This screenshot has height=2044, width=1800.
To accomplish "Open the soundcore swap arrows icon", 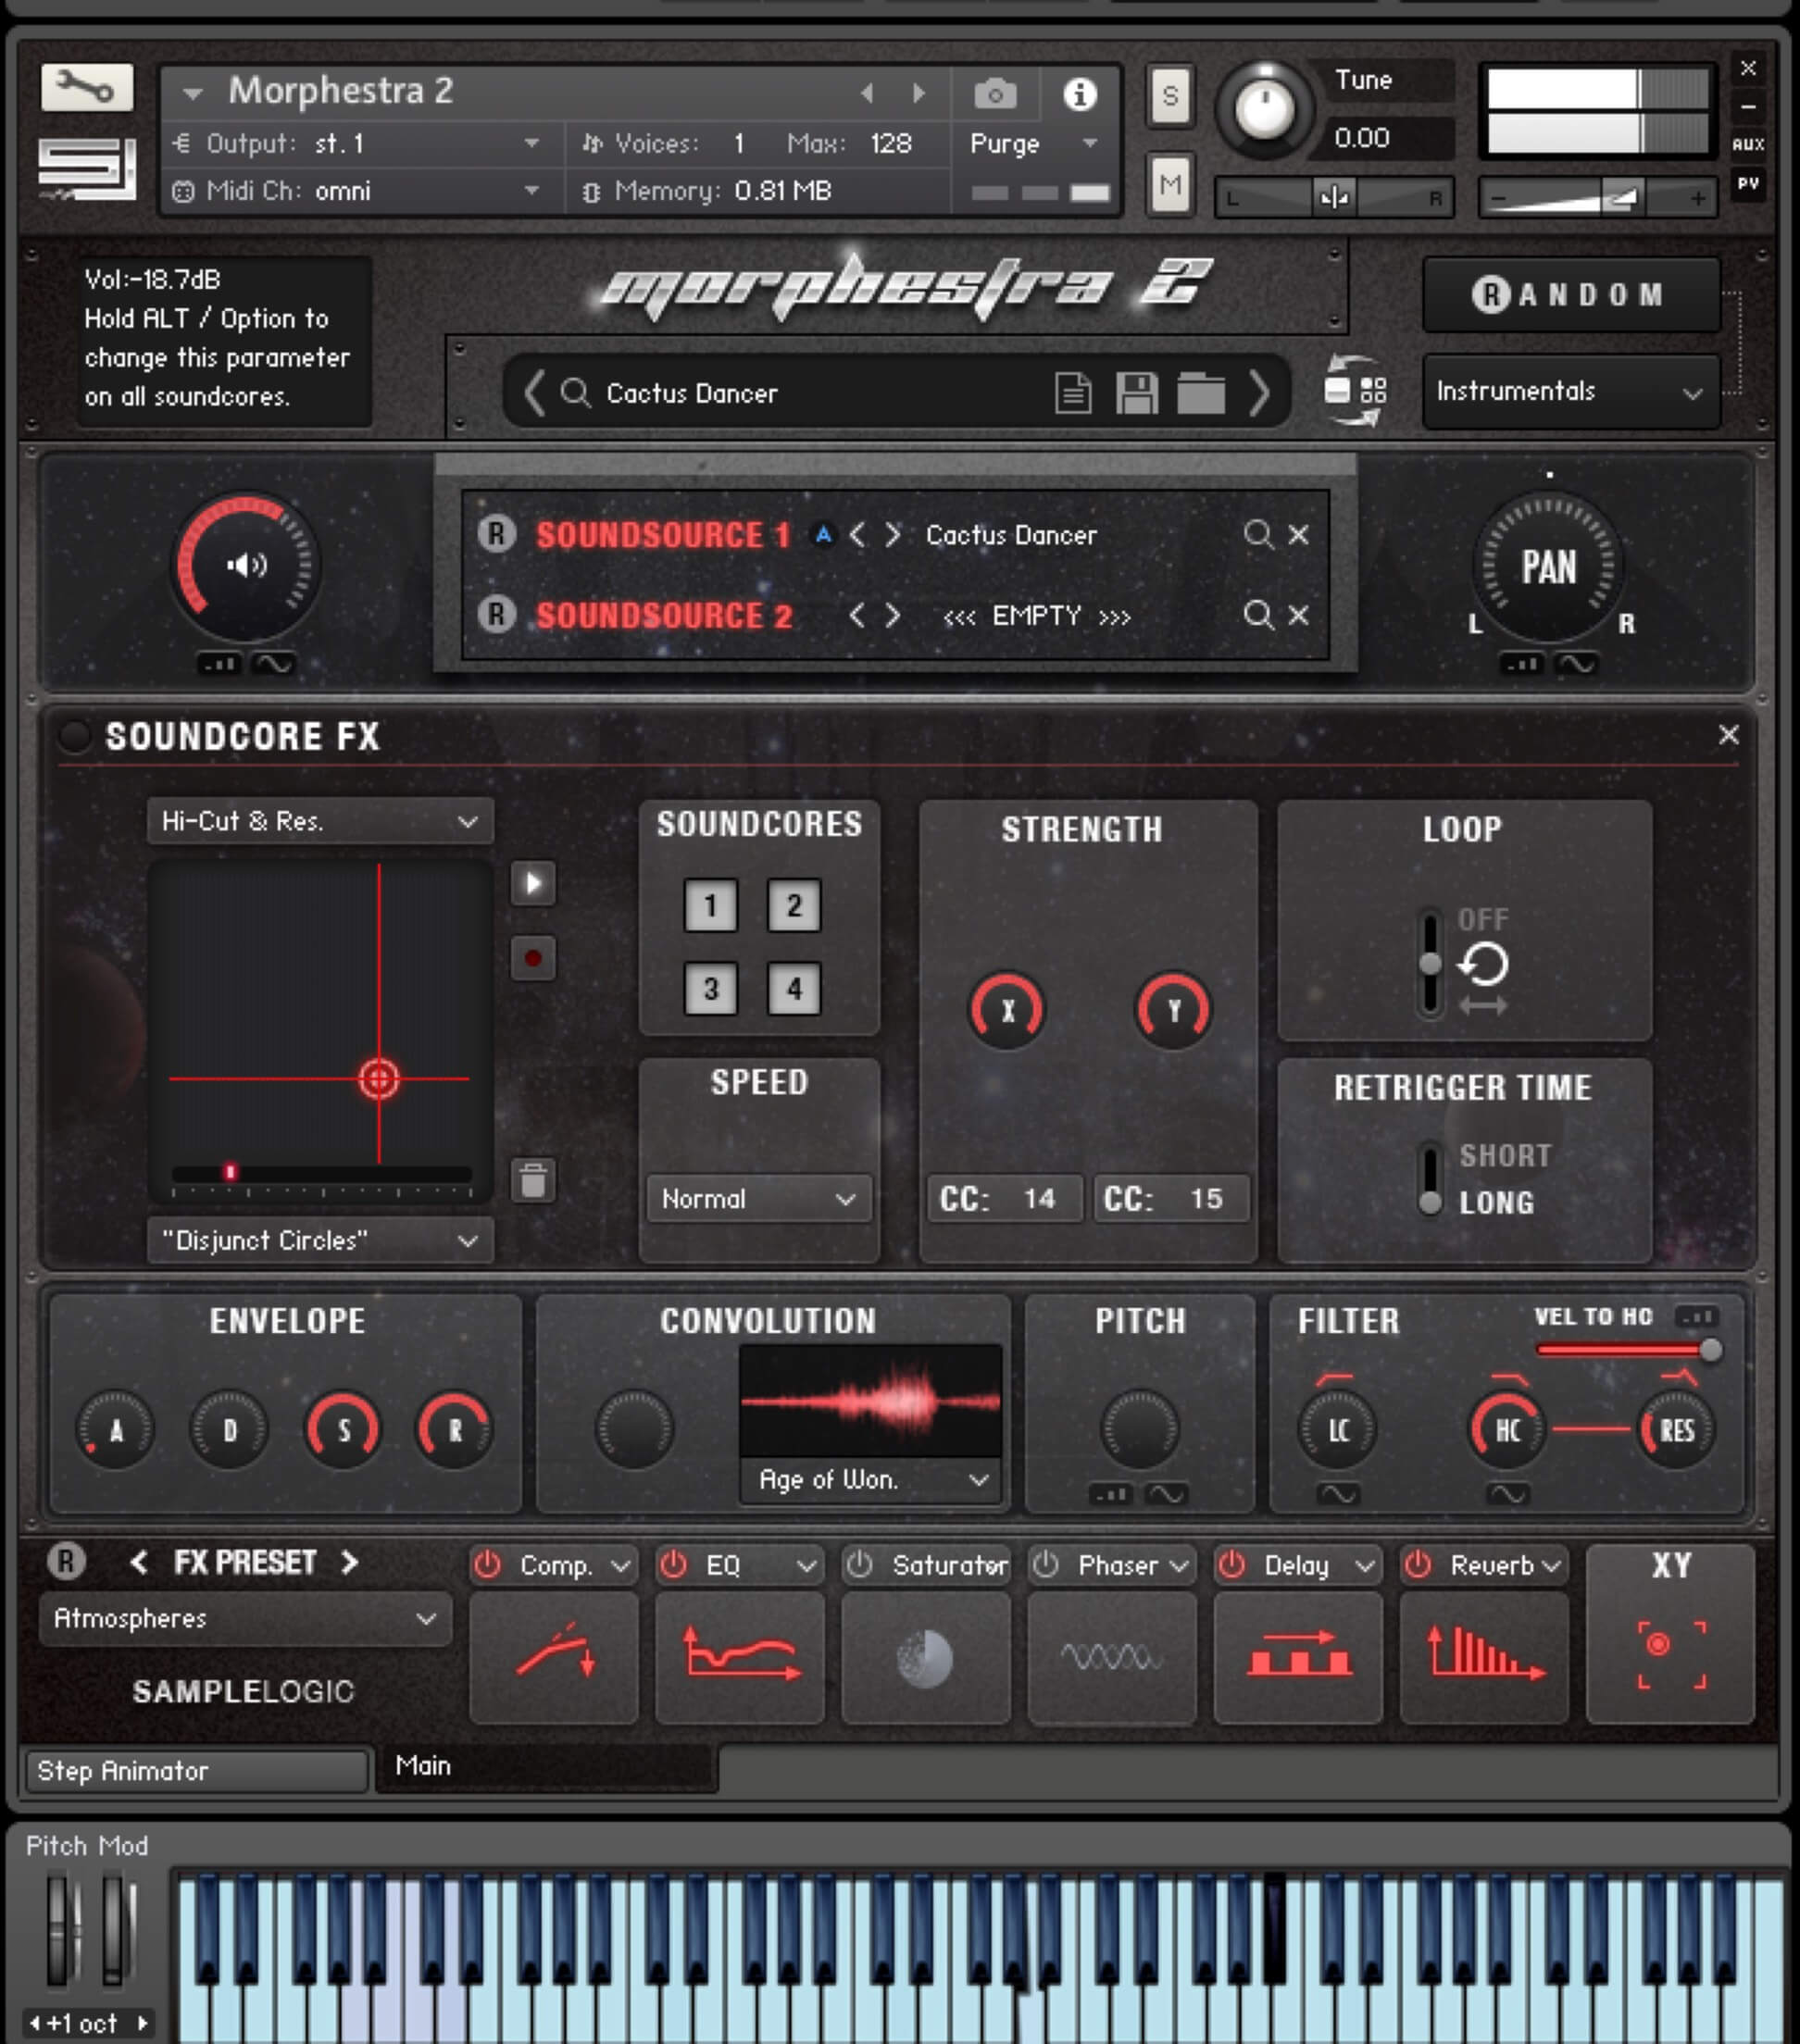I will pyautogui.click(x=1355, y=390).
